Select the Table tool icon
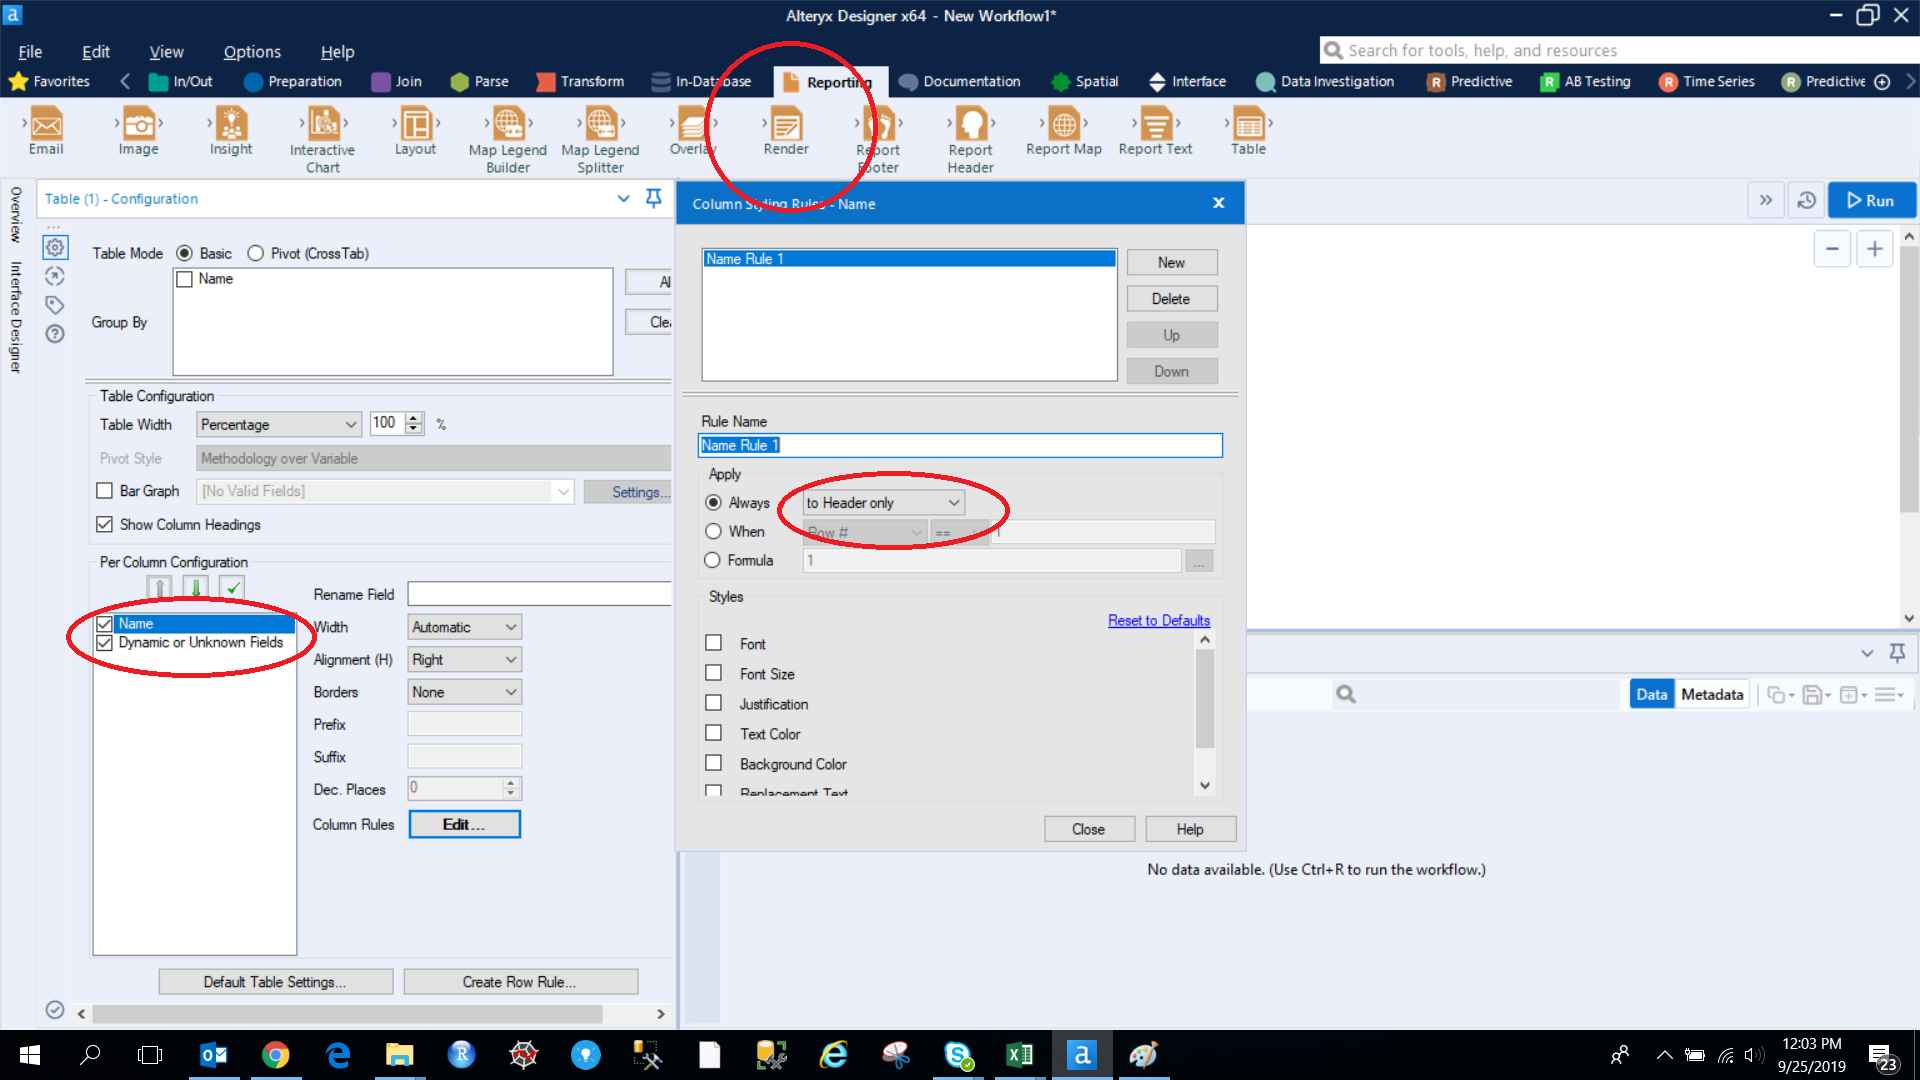Screen dimensions: 1920x1080 point(1248,125)
